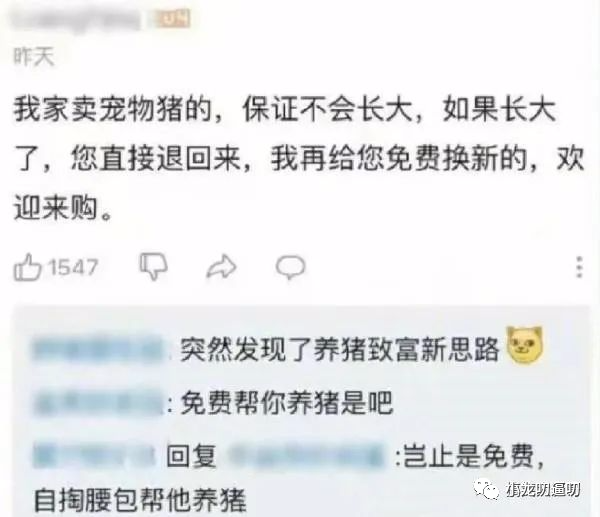Viewport: 600px width, 517px height.
Task: Tap the level badge beside the username
Action: [x=173, y=18]
